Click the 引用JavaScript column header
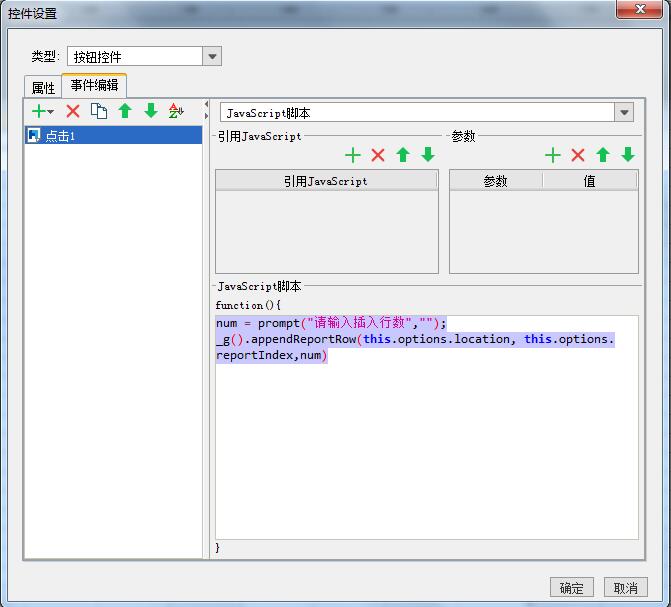This screenshot has width=671, height=607. (x=326, y=181)
